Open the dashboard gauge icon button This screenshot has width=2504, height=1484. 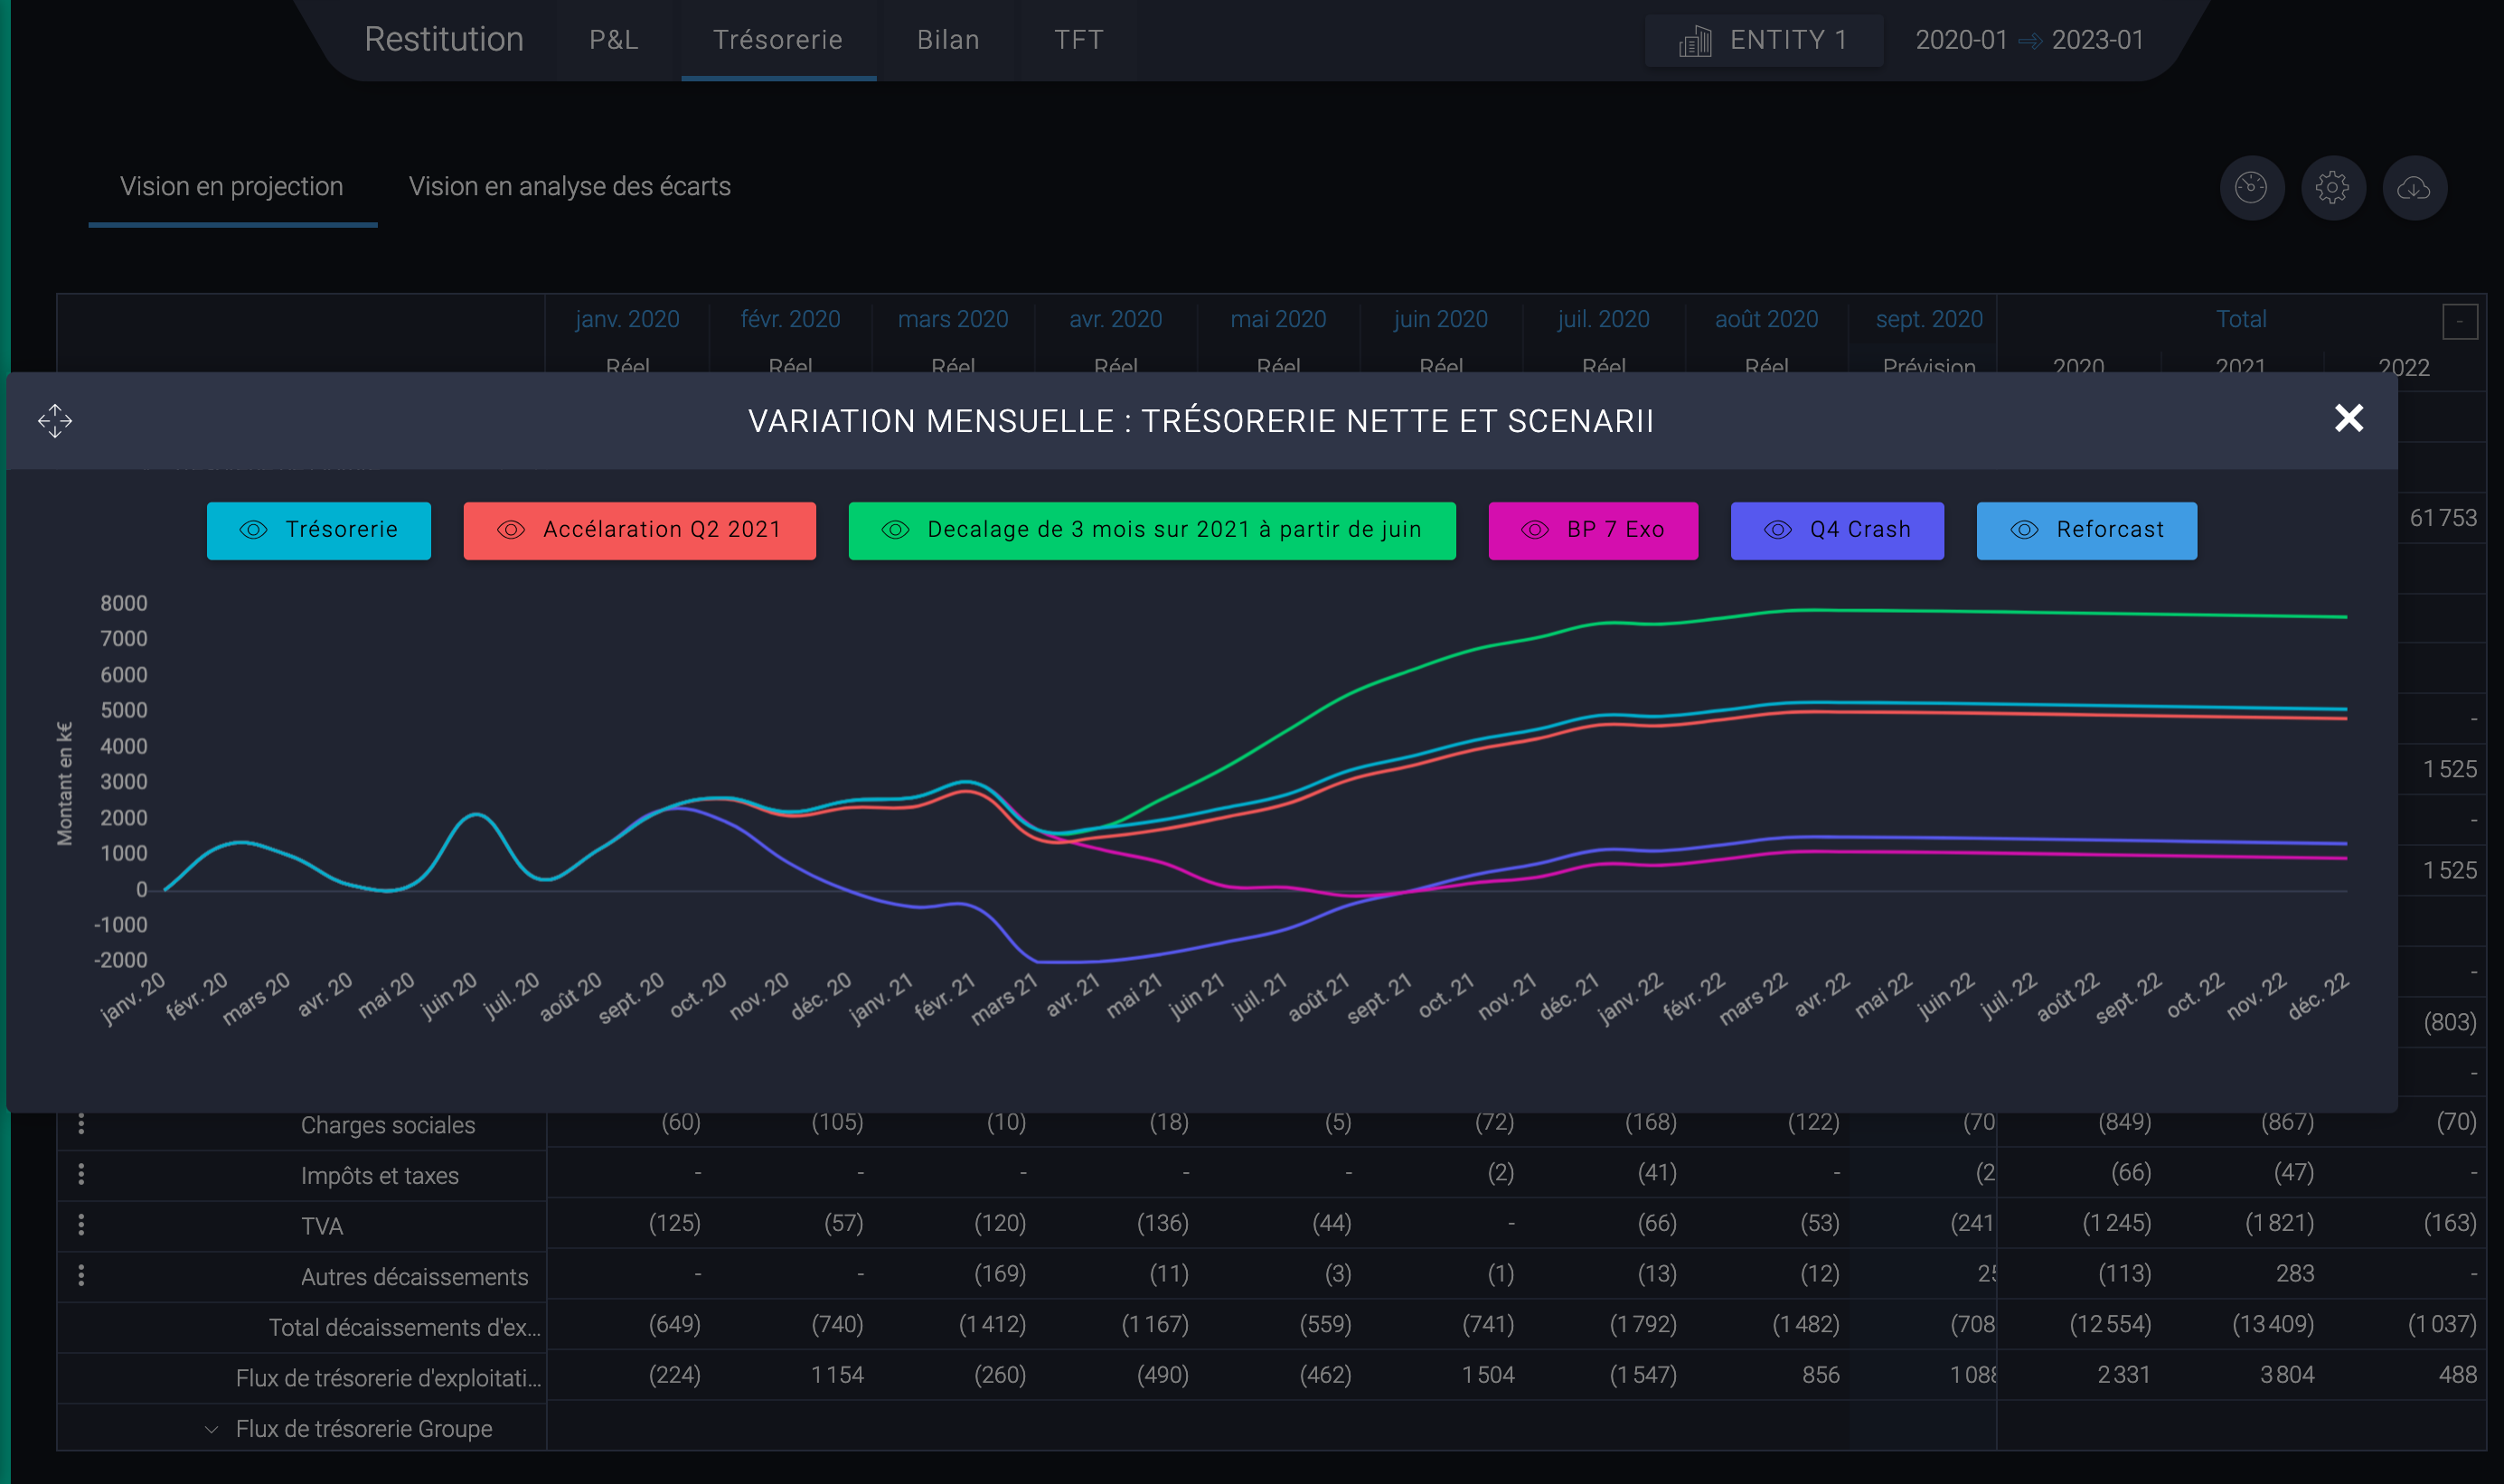tap(2252, 187)
